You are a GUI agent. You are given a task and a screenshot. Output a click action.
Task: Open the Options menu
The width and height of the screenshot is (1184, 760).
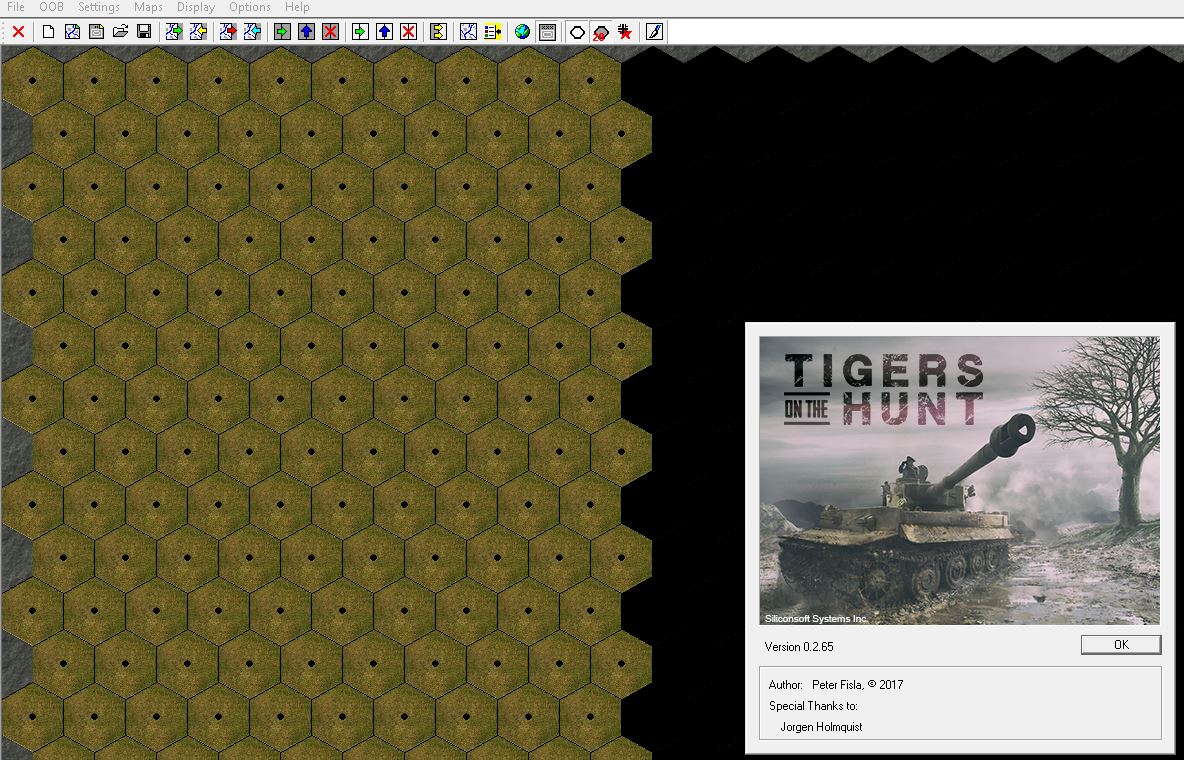click(x=250, y=7)
